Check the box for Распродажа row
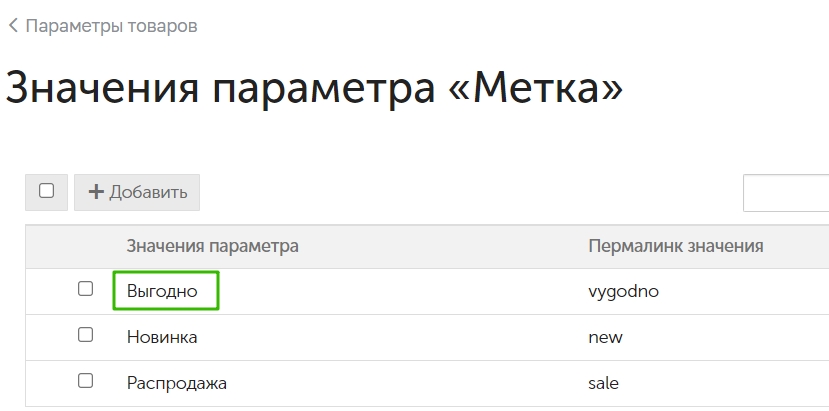829x411 pixels. [86, 381]
